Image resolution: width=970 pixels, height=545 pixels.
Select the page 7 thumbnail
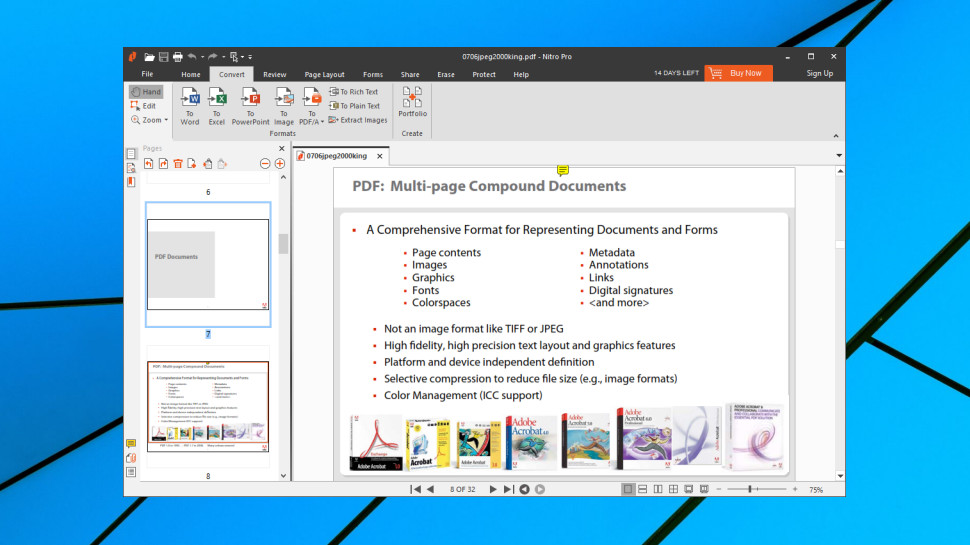(x=208, y=264)
